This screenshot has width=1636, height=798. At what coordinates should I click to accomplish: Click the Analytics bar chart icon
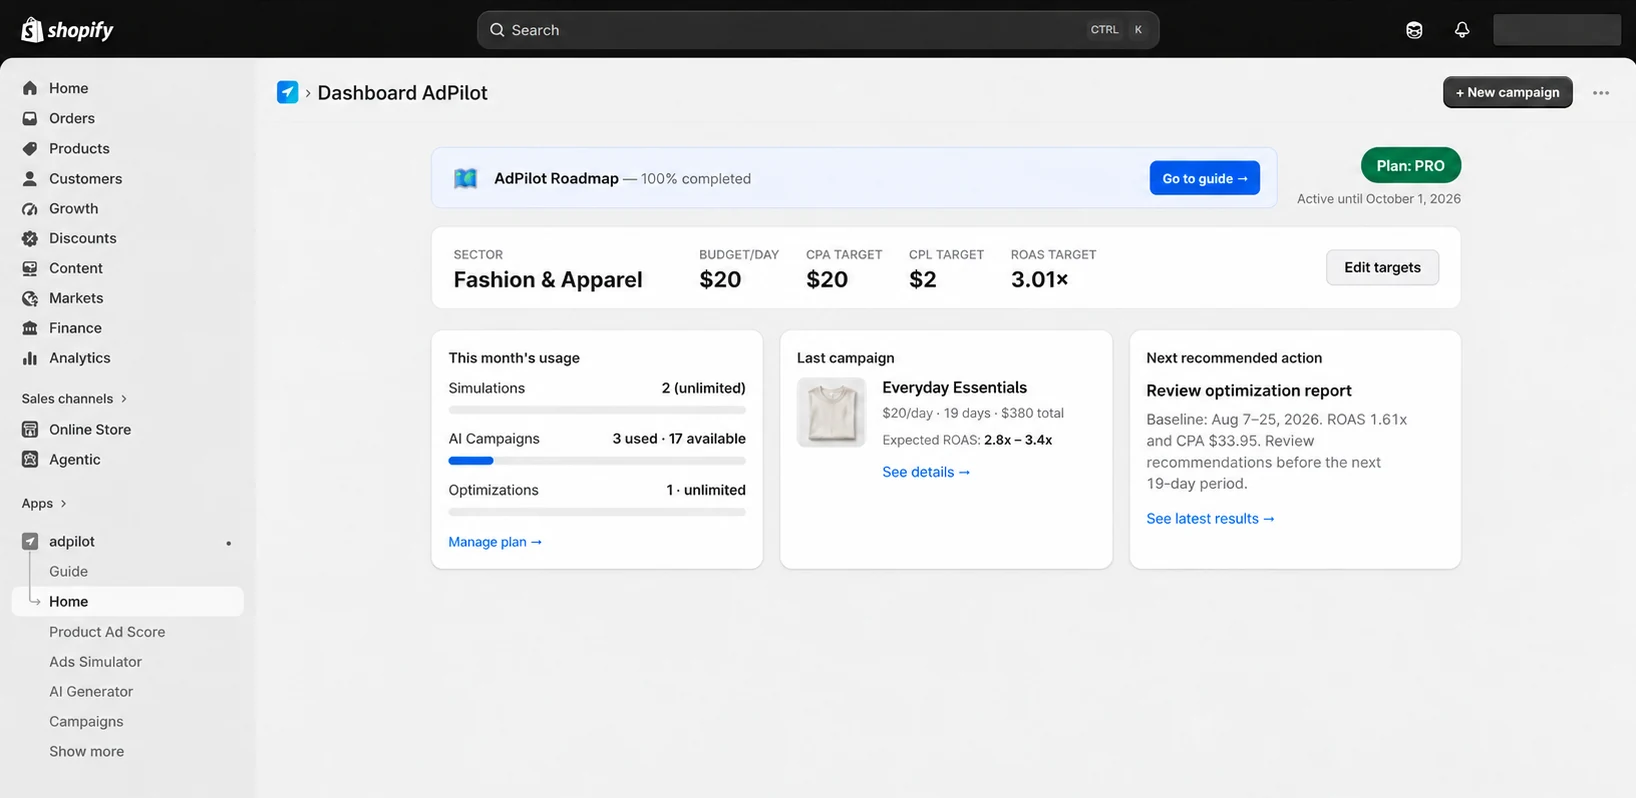[x=30, y=358]
